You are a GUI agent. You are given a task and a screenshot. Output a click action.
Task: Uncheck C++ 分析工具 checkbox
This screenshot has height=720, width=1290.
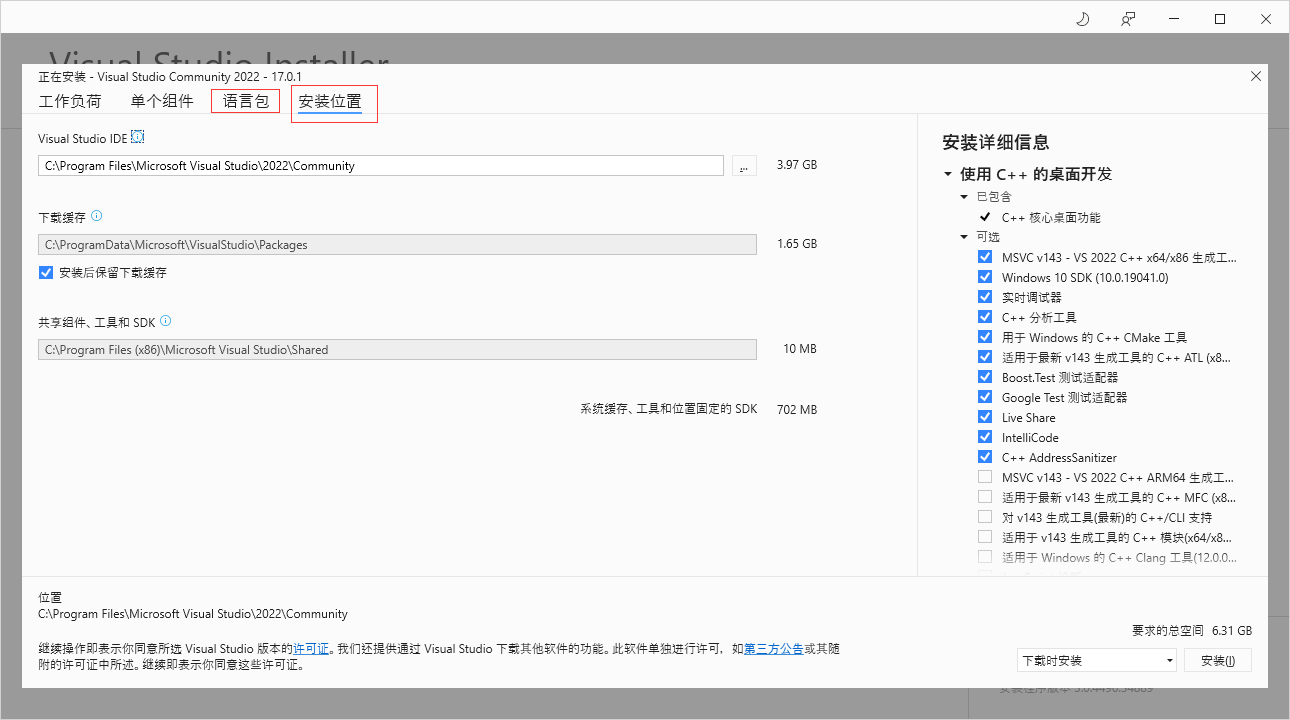point(985,317)
